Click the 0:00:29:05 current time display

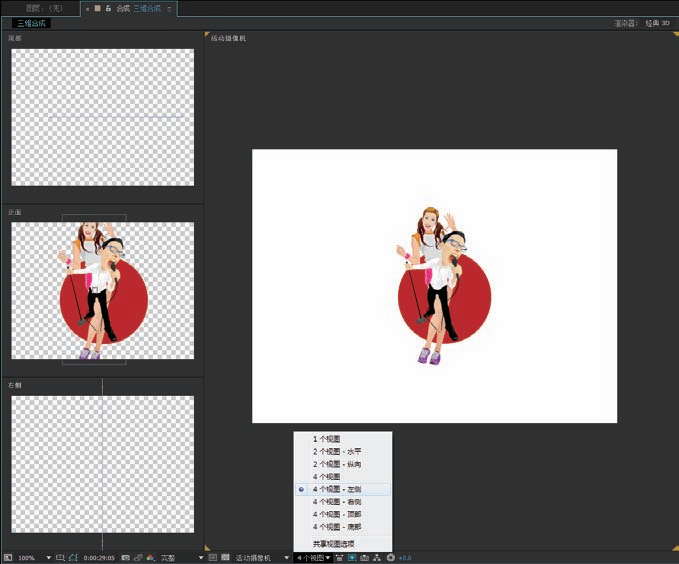pos(99,558)
